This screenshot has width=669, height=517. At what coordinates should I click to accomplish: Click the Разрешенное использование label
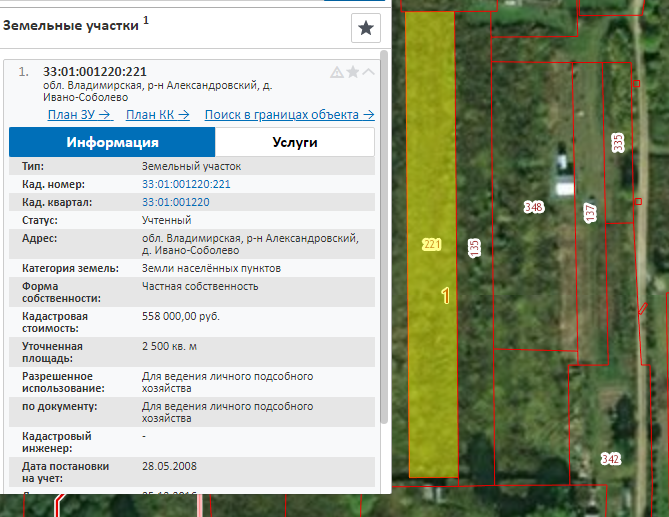tap(64, 382)
